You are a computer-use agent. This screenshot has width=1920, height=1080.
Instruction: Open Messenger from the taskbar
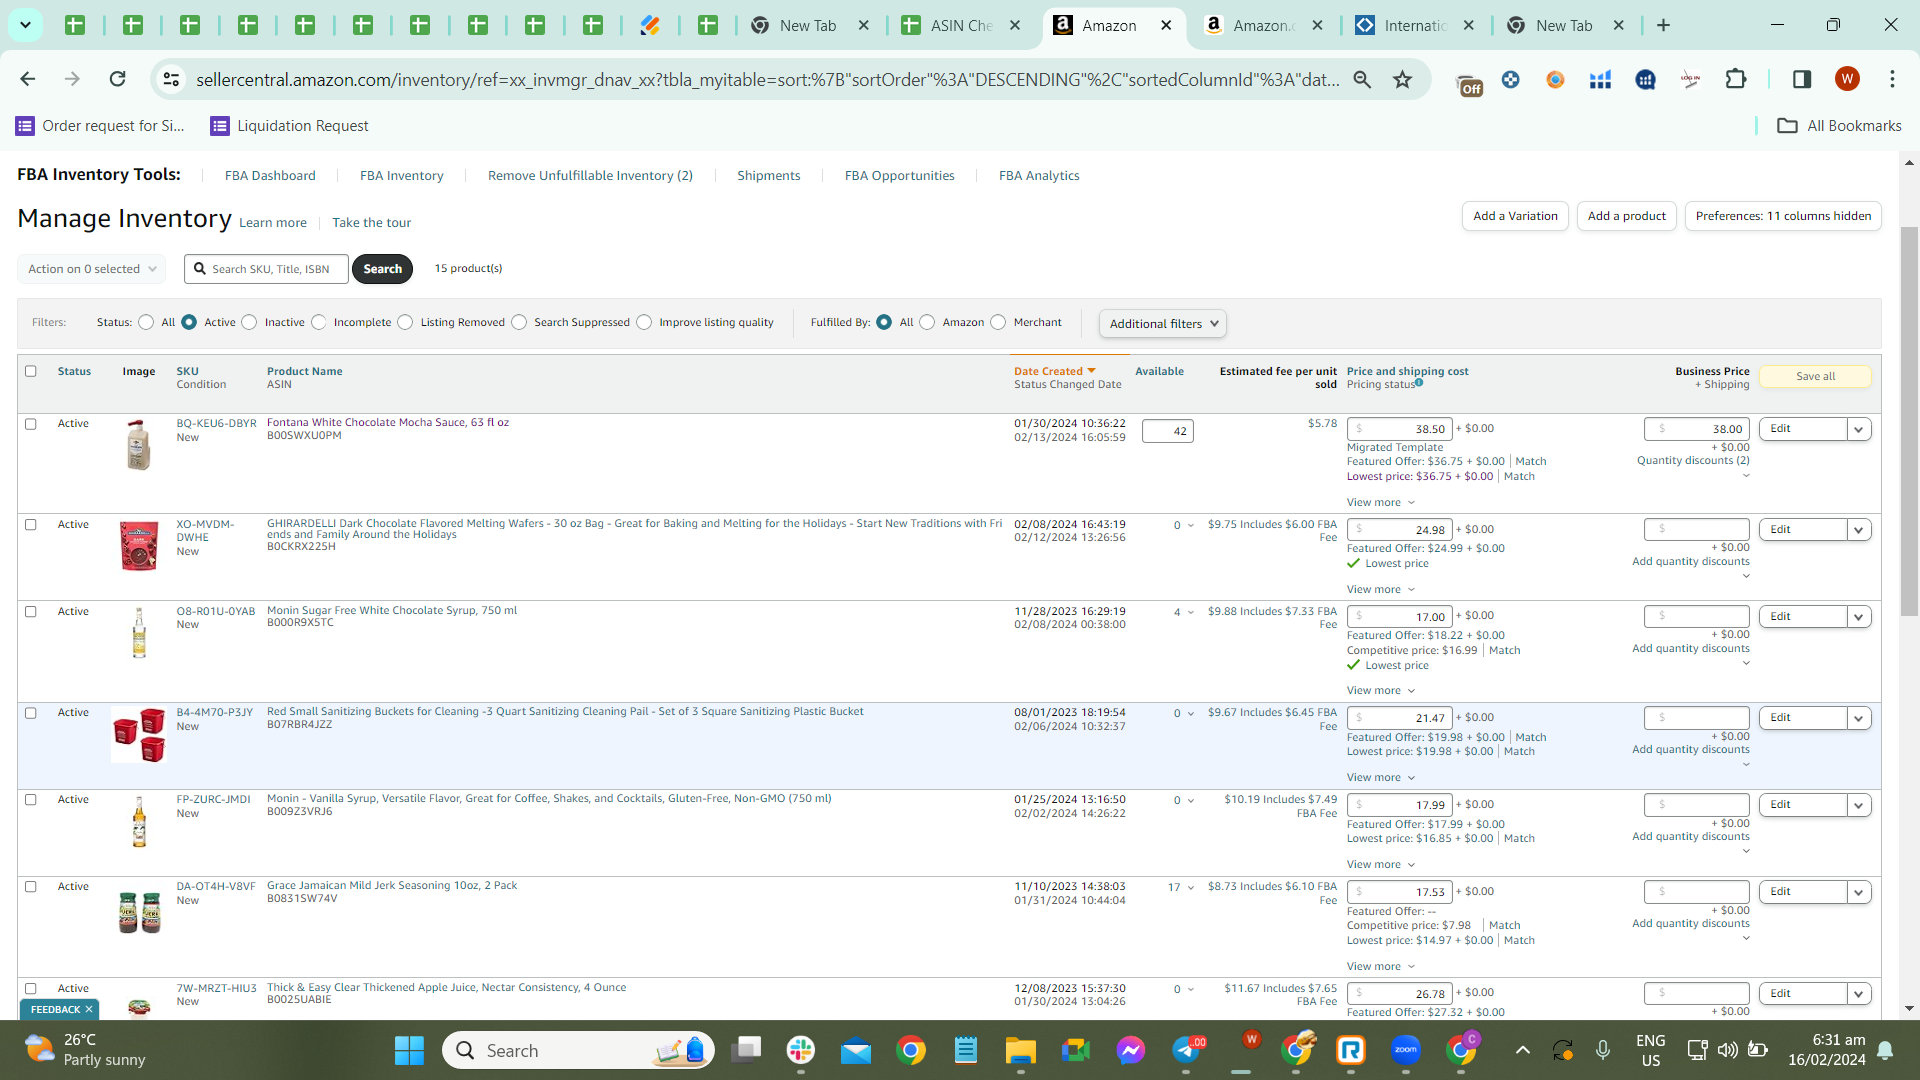[1131, 1050]
